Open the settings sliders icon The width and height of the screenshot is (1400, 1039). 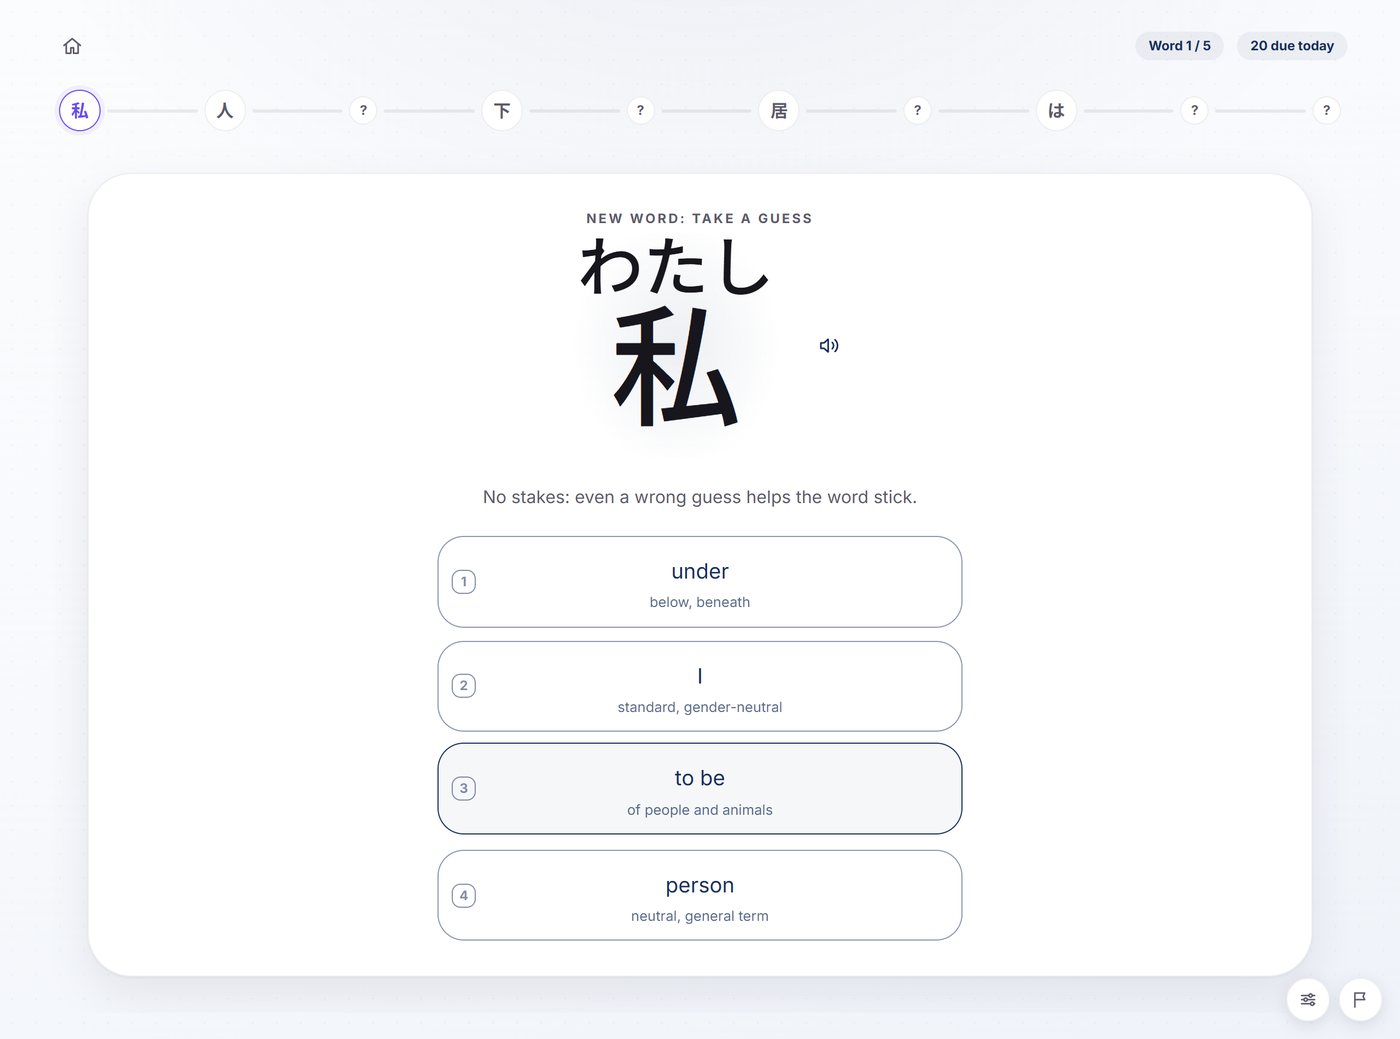pos(1308,1000)
